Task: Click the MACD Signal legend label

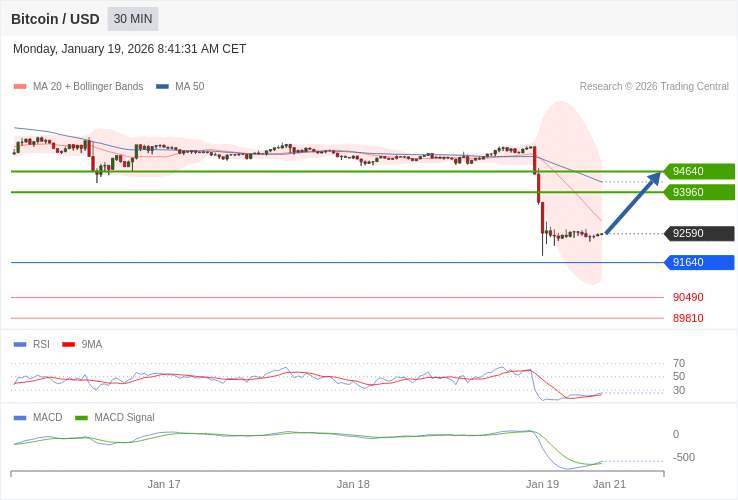Action: [x=124, y=418]
